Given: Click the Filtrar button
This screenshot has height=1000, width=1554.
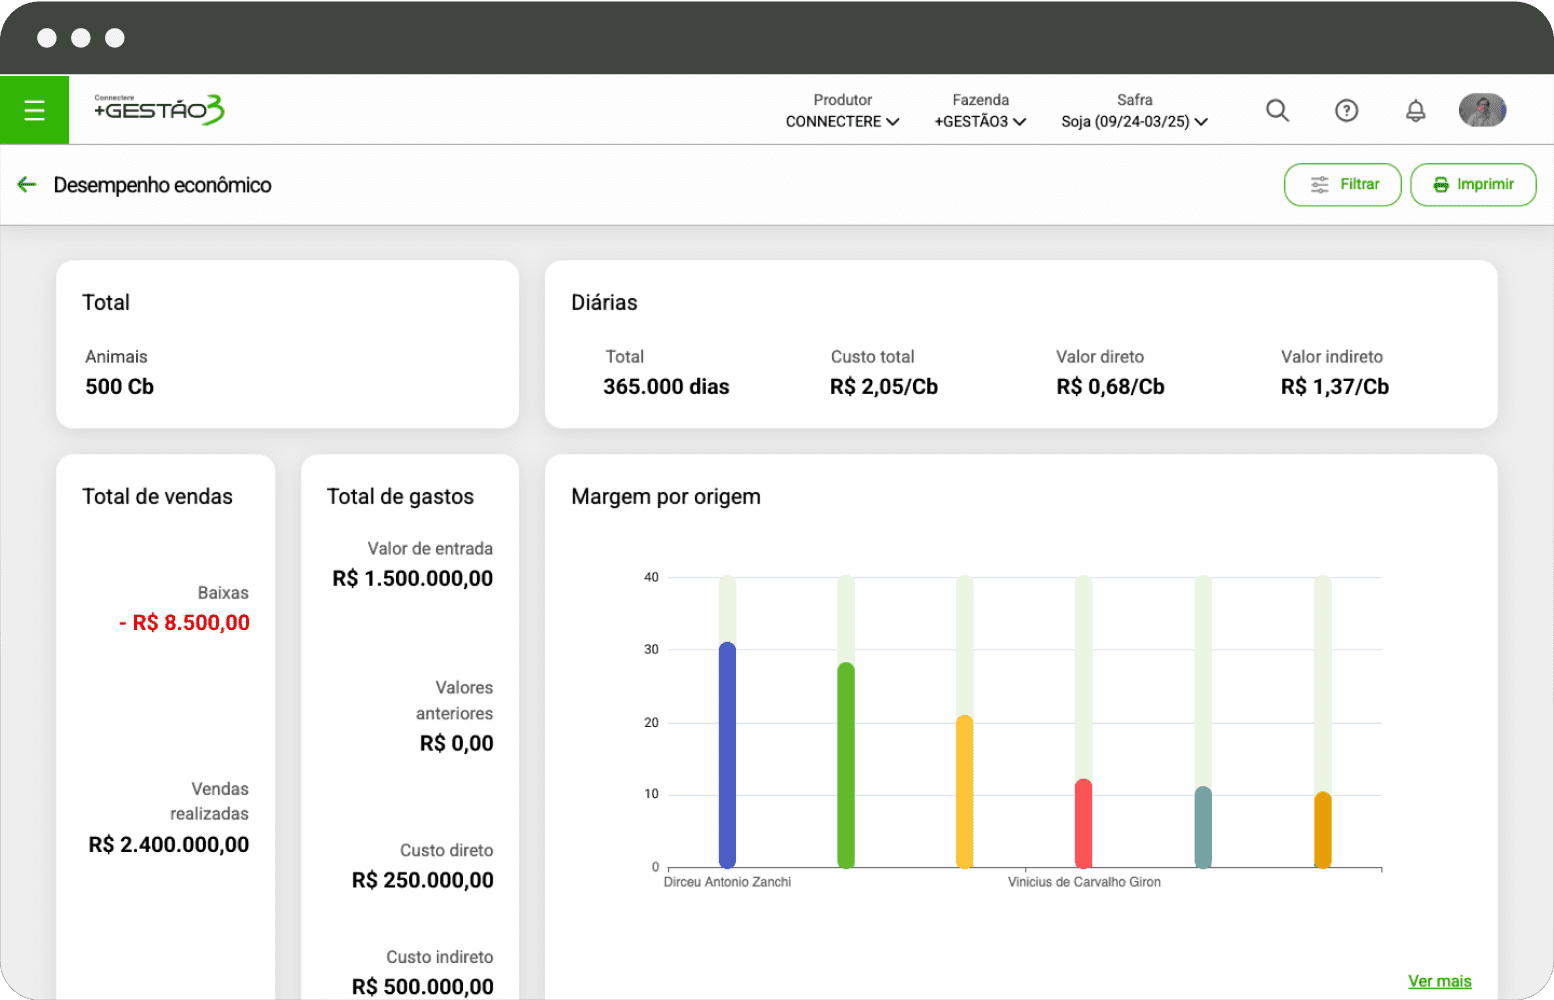Looking at the screenshot, I should pos(1342,185).
